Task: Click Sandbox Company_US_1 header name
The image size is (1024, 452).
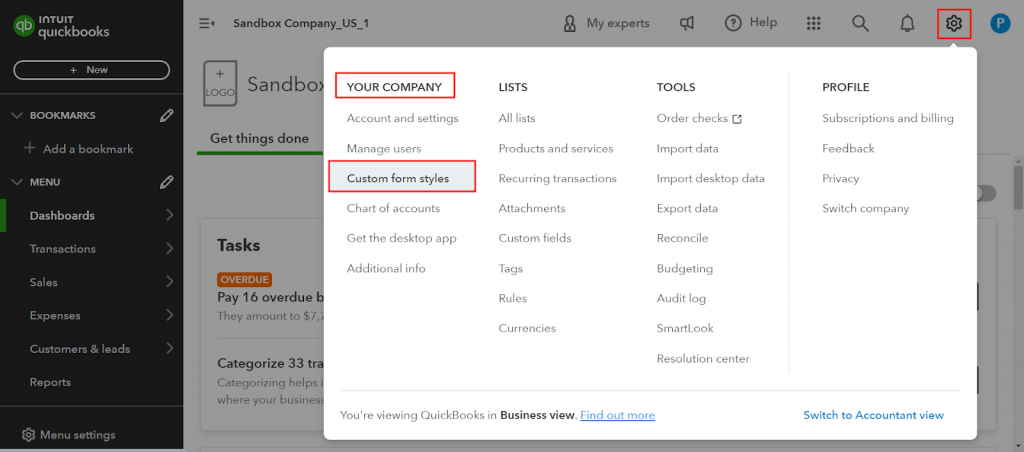Action: pyautogui.click(x=301, y=24)
